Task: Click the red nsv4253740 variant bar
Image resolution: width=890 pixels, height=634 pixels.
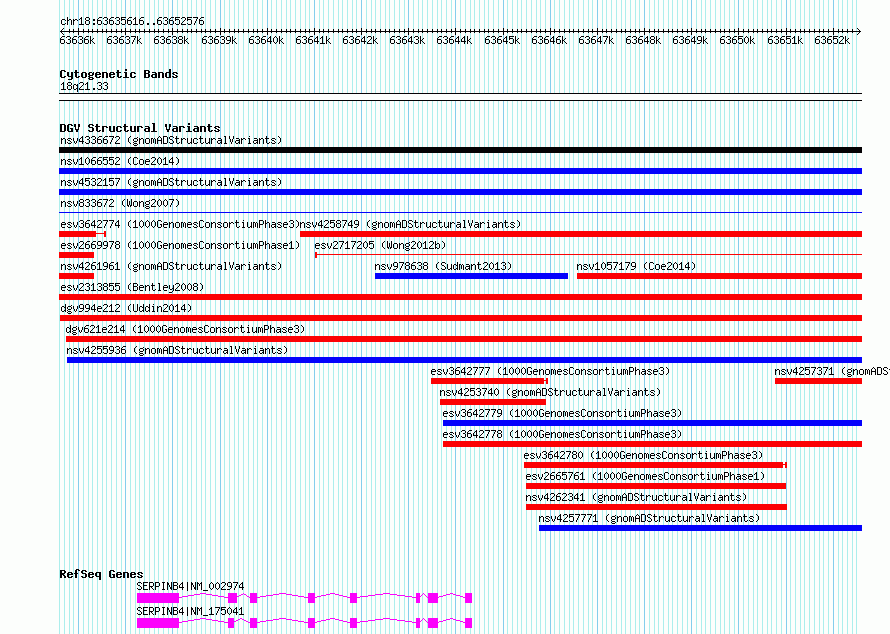Action: click(x=493, y=402)
